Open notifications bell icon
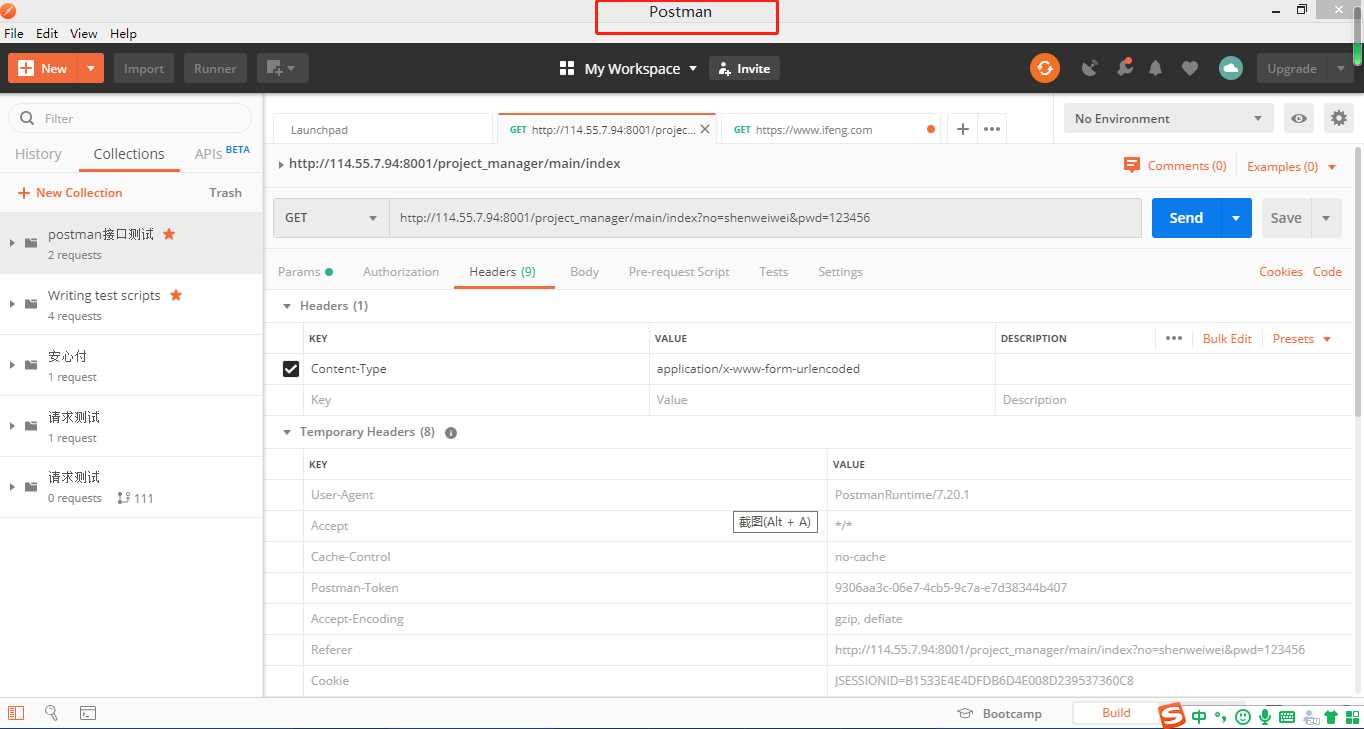This screenshot has width=1364, height=729. [1156, 68]
